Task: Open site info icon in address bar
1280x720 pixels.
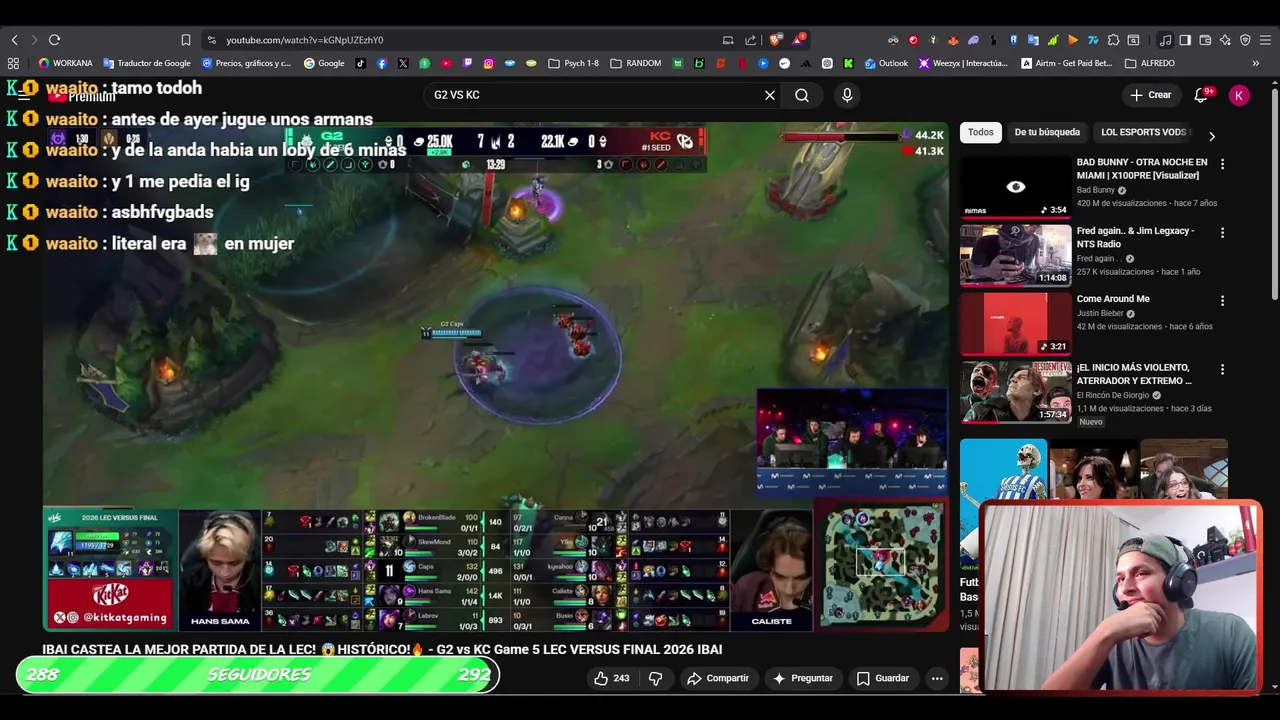Action: (x=211, y=40)
